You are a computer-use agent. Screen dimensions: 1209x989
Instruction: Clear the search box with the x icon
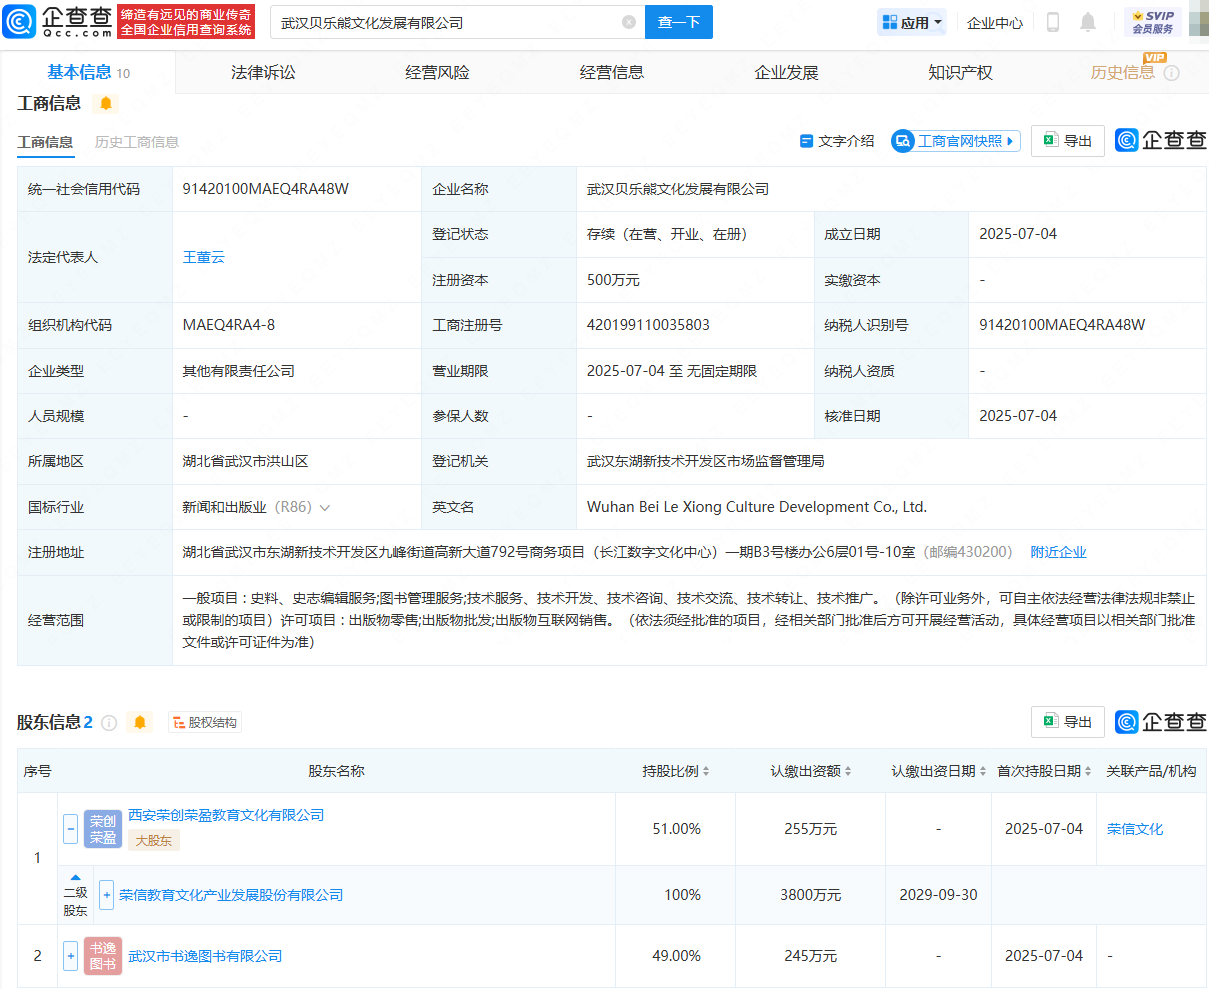point(629,22)
